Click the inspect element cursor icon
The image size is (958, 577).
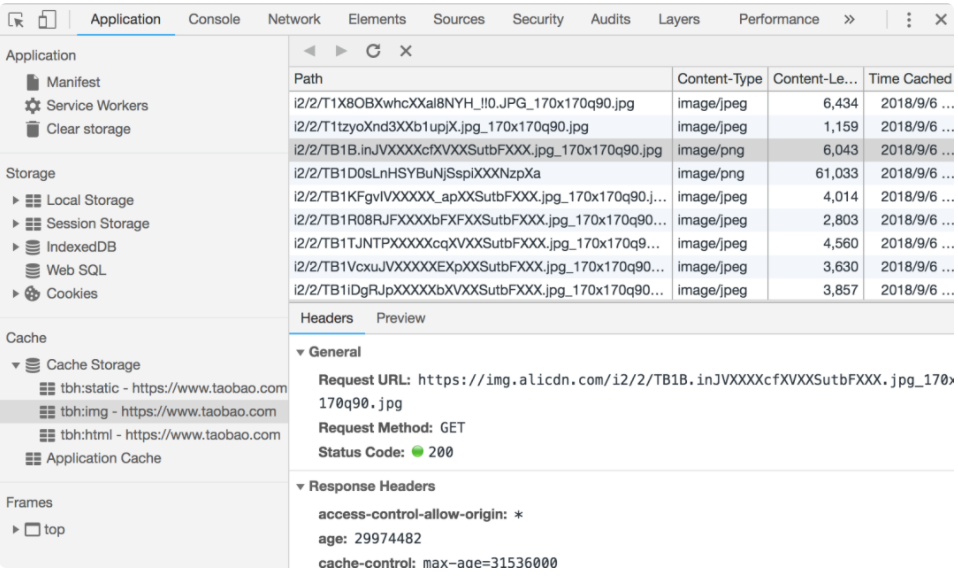click(19, 20)
